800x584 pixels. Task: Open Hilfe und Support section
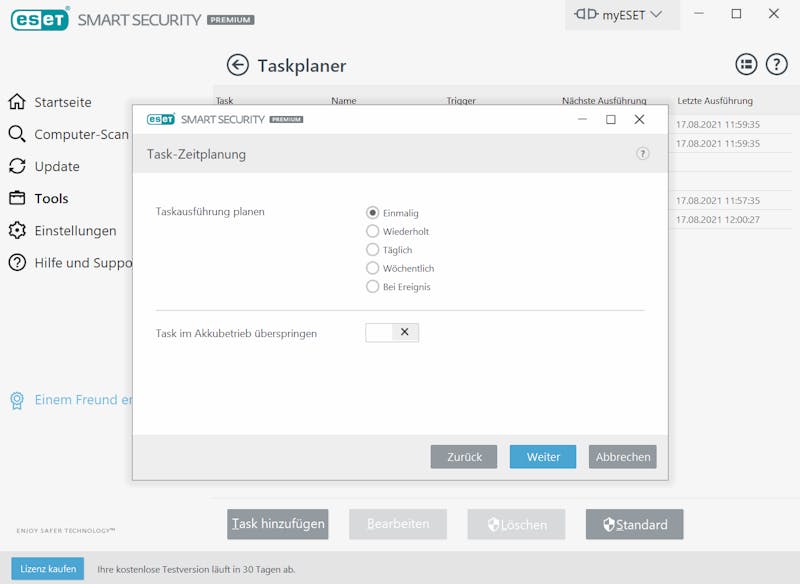coord(83,263)
